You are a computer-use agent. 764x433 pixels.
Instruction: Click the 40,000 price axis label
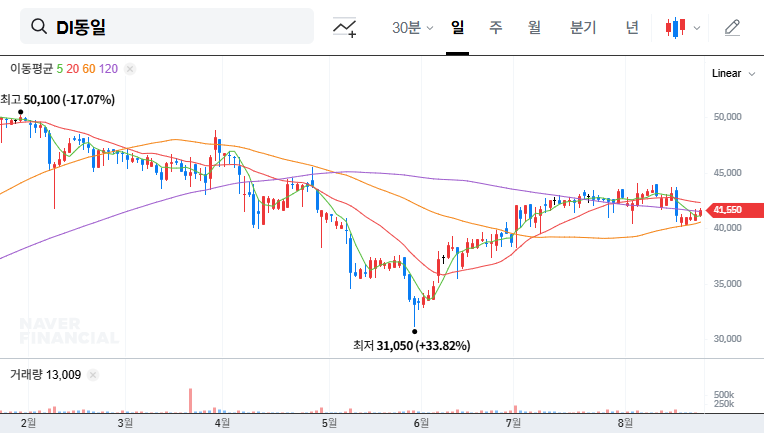(727, 228)
